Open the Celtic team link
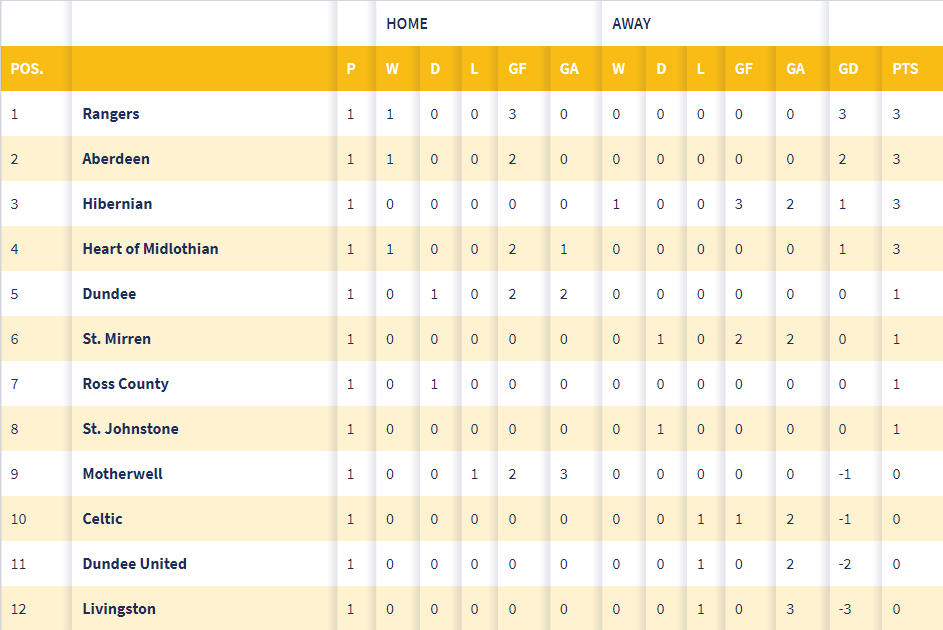The height and width of the screenshot is (630, 943). pos(102,519)
